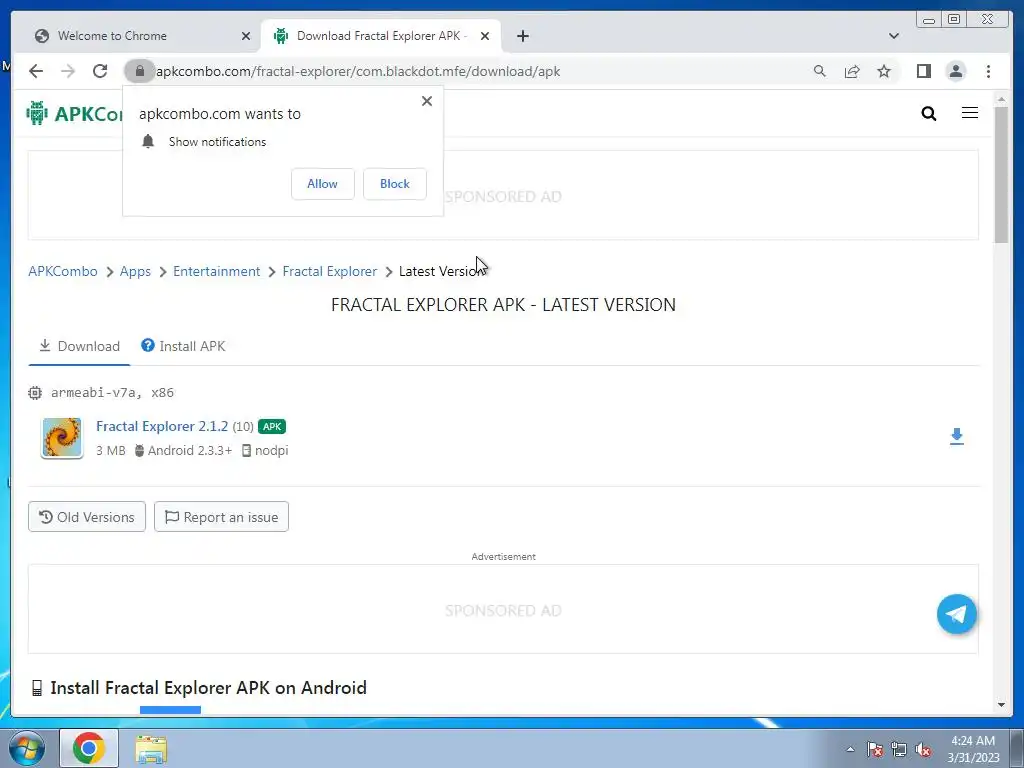Dismiss the notification permission popup
The width and height of the screenshot is (1024, 768).
(x=426, y=101)
